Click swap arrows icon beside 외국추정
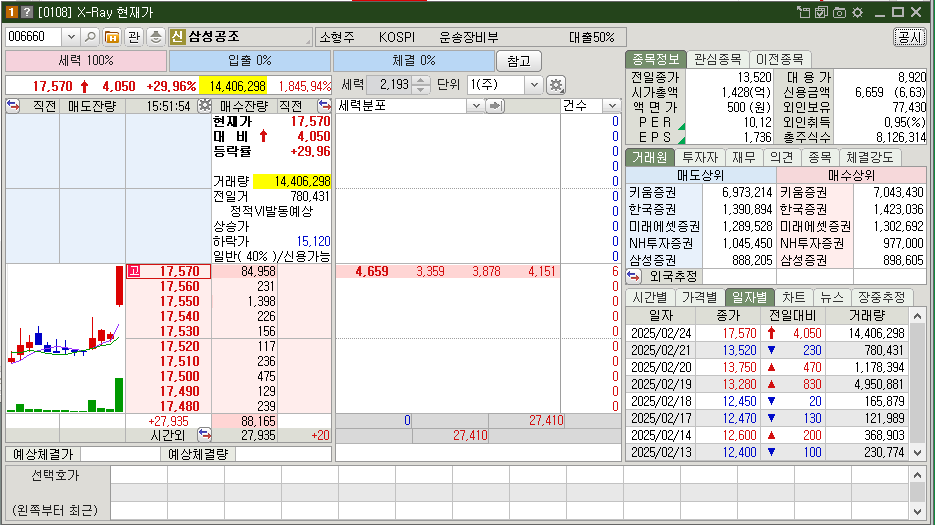Image resolution: width=935 pixels, height=525 pixels. [x=633, y=276]
